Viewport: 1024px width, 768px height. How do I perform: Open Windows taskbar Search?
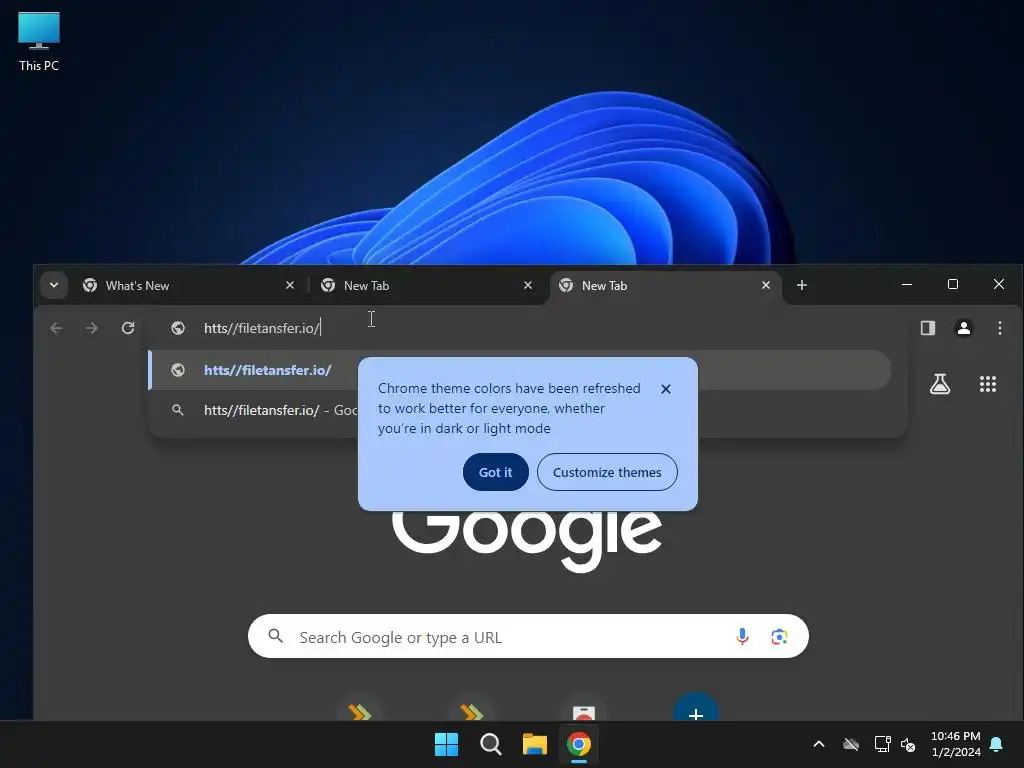[490, 744]
